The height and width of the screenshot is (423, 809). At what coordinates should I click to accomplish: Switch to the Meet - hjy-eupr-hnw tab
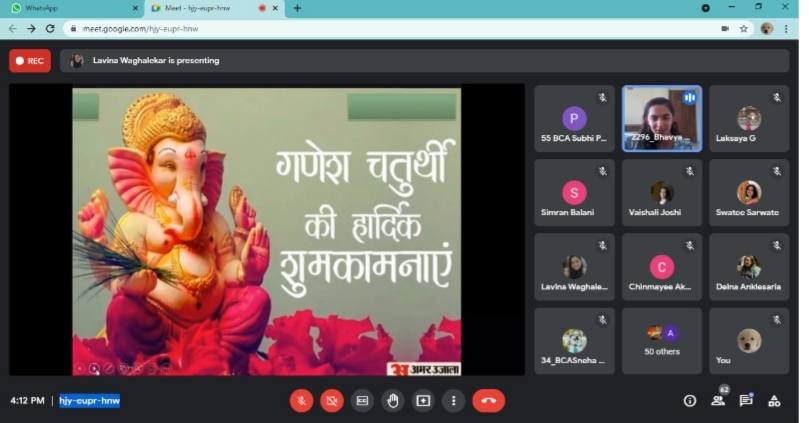tap(214, 8)
